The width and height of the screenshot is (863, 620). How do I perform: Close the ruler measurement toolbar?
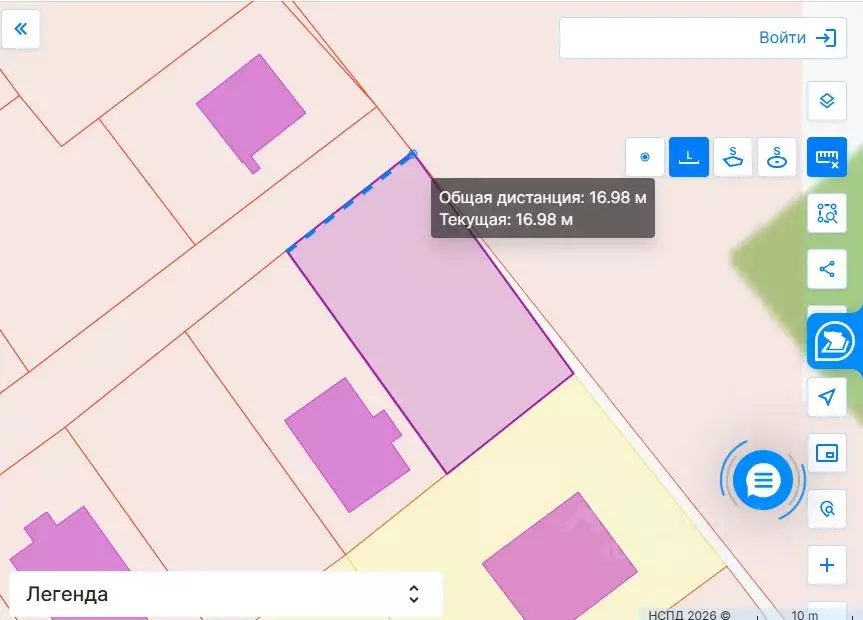click(826, 157)
